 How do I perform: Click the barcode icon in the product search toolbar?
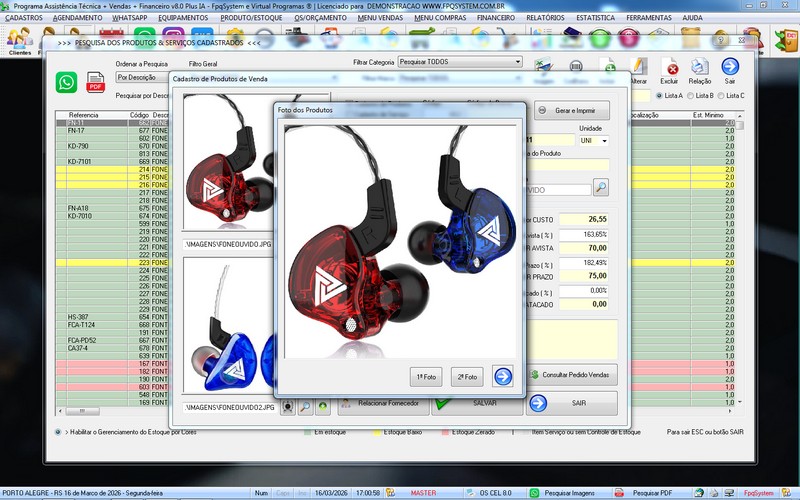[x=576, y=66]
